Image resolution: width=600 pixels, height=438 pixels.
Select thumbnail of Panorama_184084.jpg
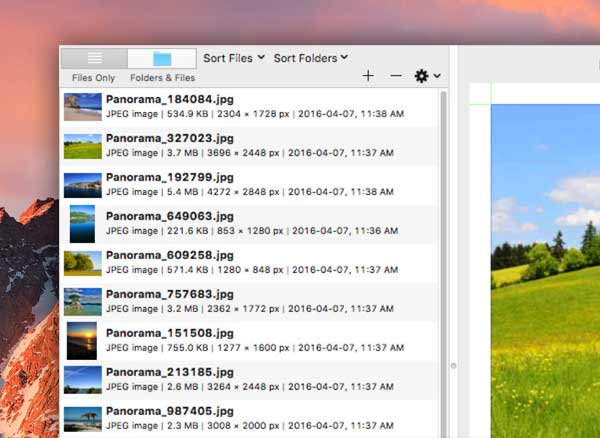83,107
